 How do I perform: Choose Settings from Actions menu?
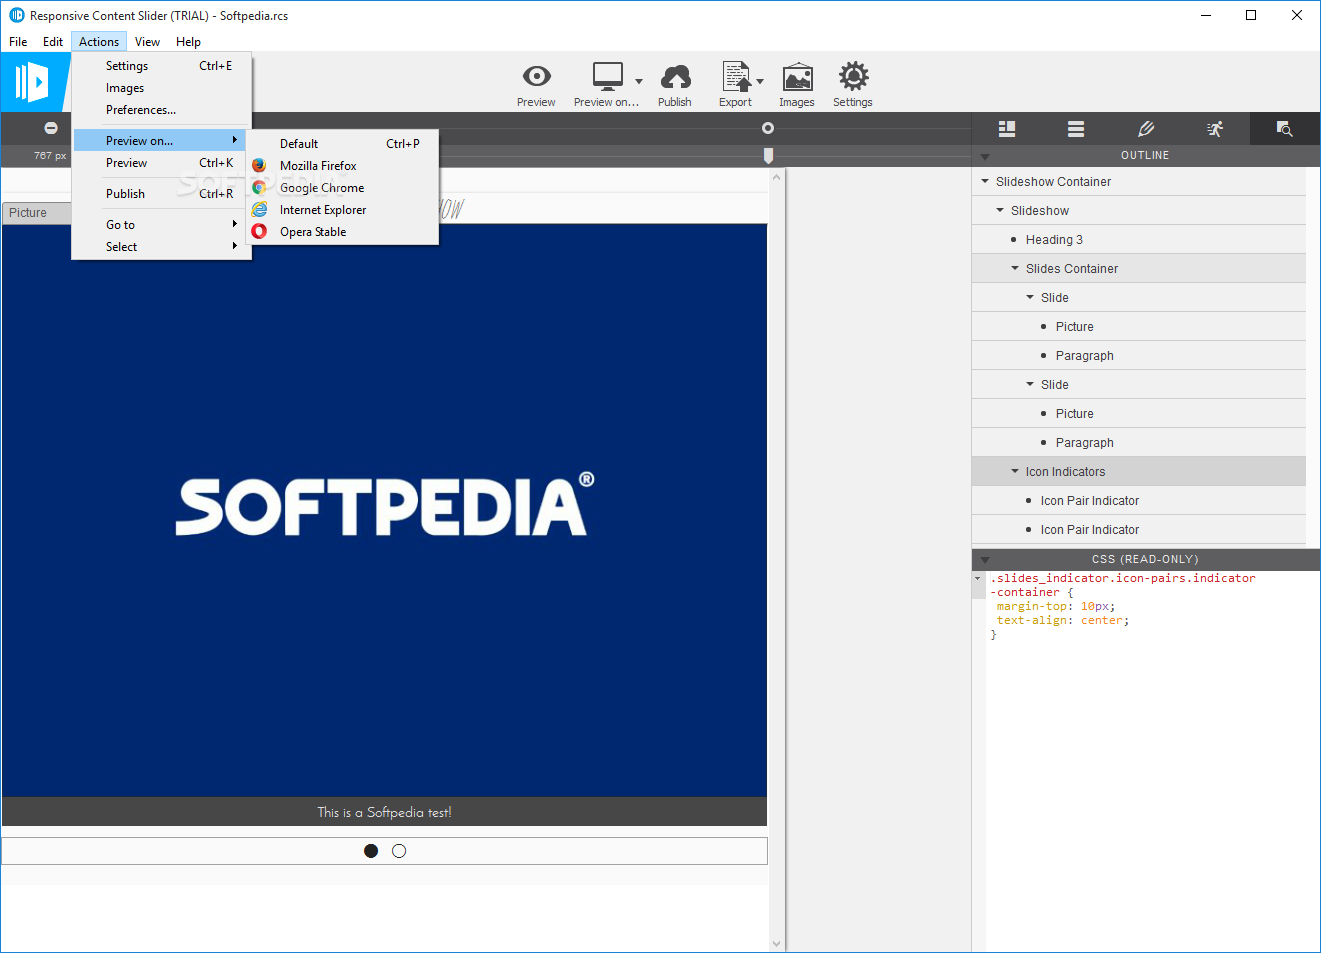(161, 66)
